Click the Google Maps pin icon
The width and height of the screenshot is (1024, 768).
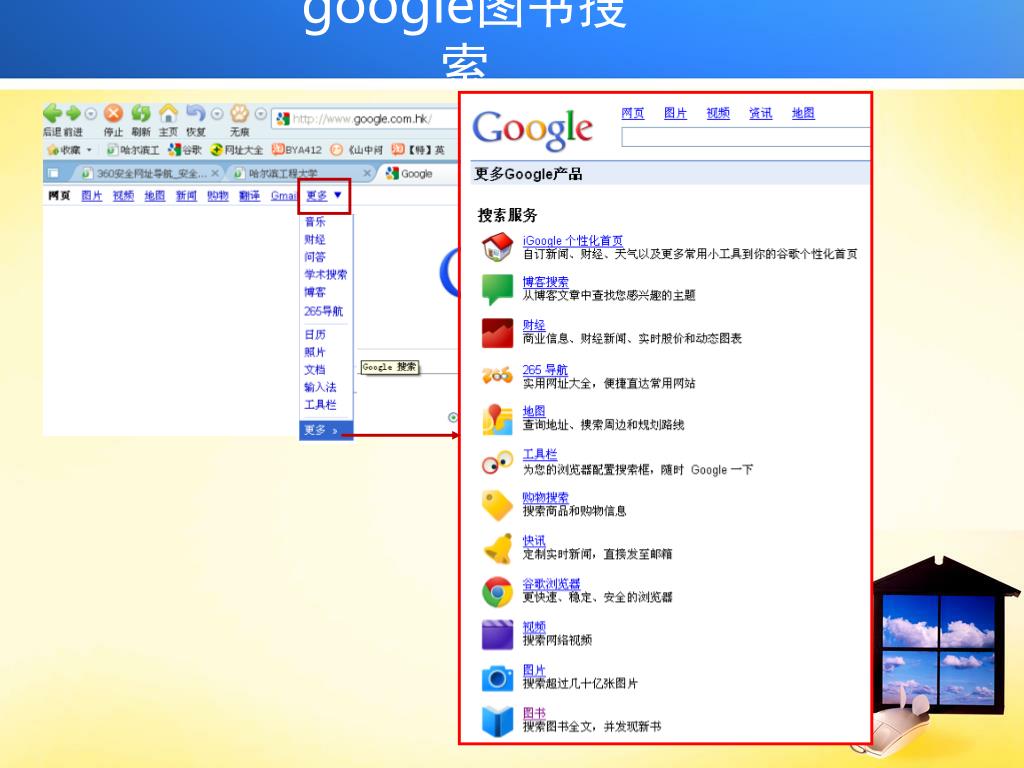[x=498, y=419]
